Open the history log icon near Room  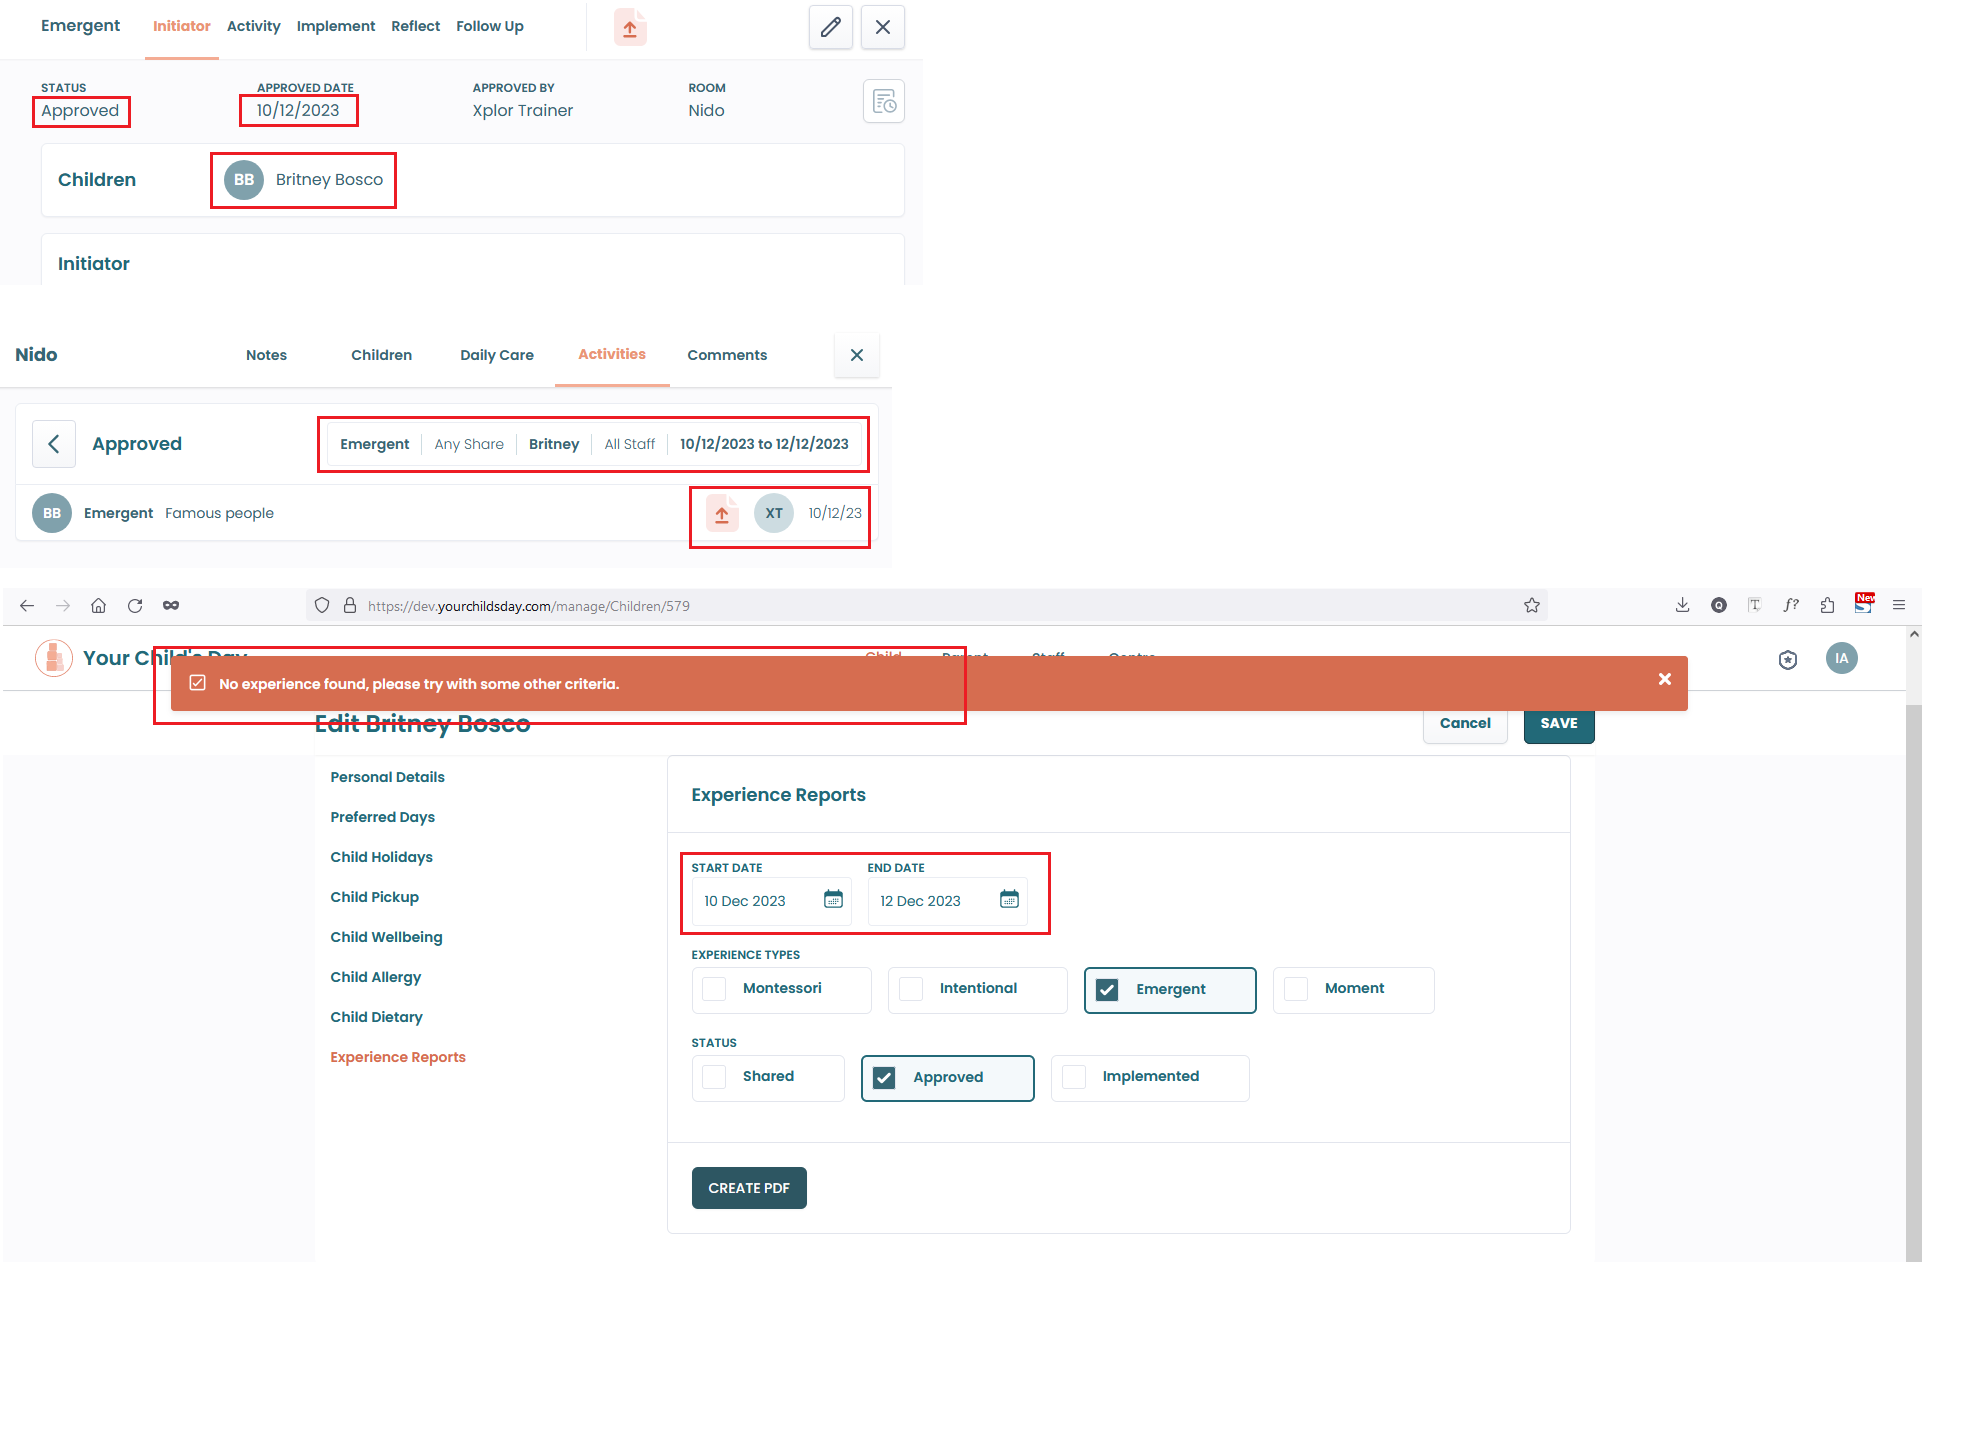coord(883,102)
